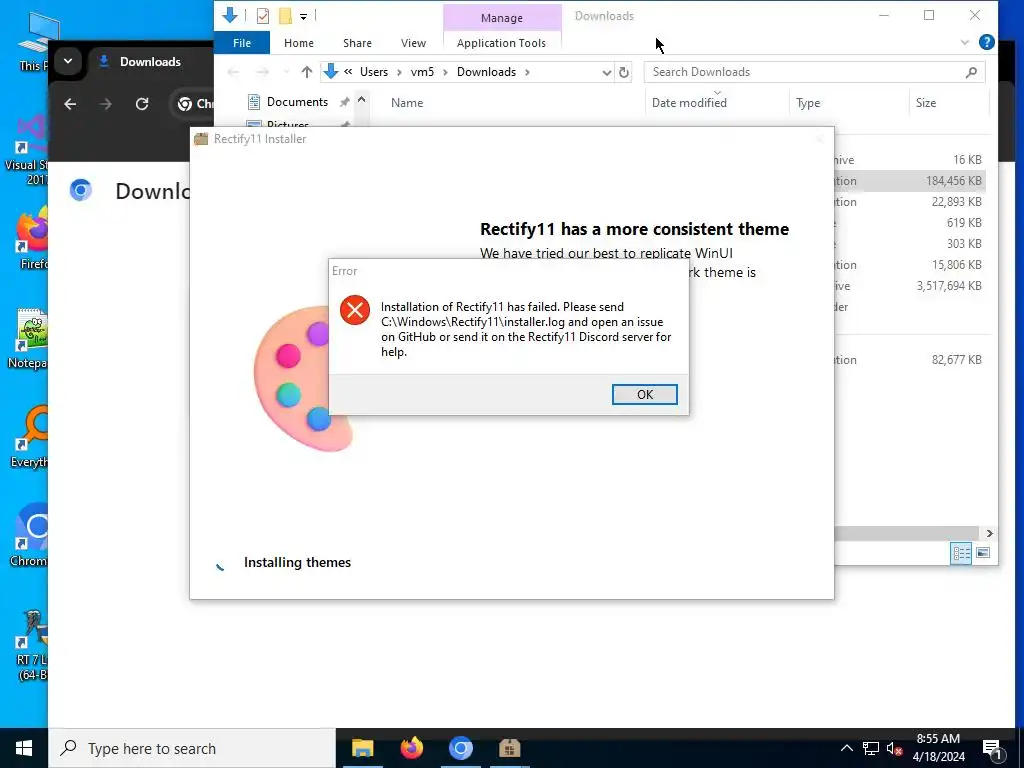Click the Properties quick access toolbar icon
Viewport: 1024px width, 768px height.
[263, 16]
